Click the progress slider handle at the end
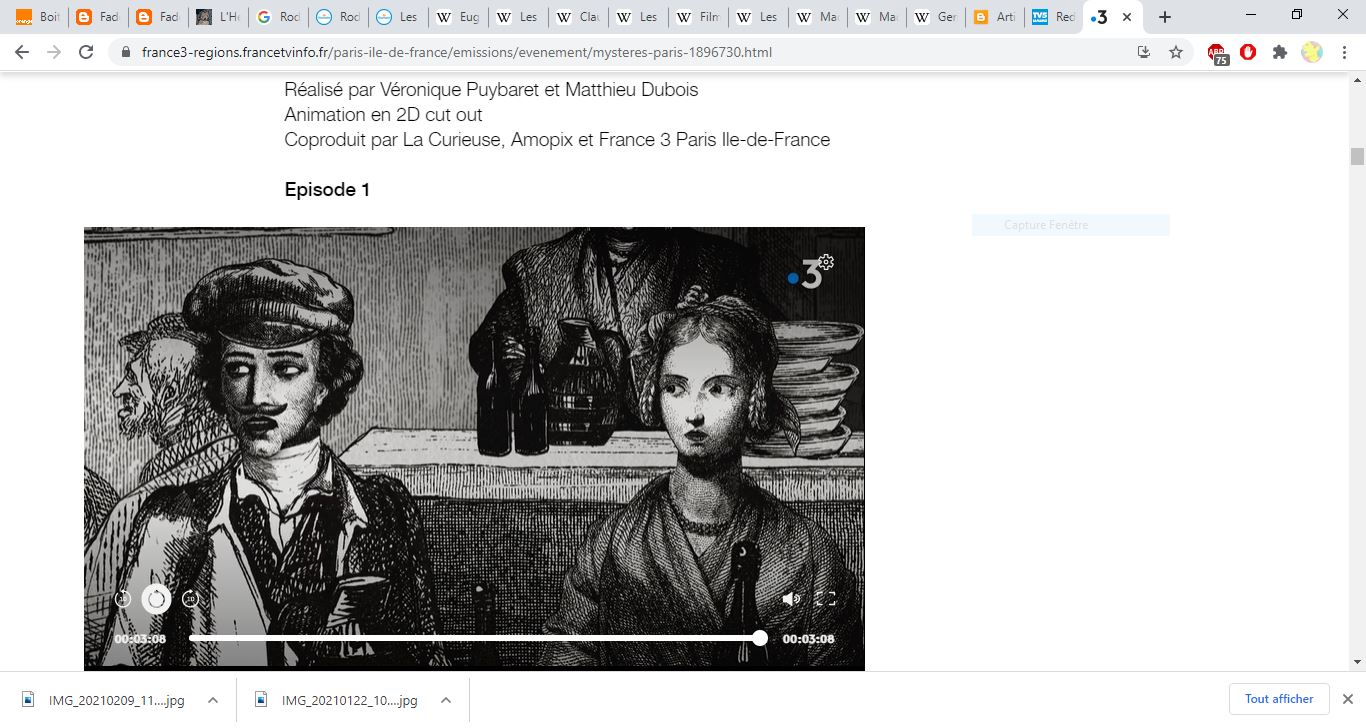The height and width of the screenshot is (728, 1366). point(760,638)
